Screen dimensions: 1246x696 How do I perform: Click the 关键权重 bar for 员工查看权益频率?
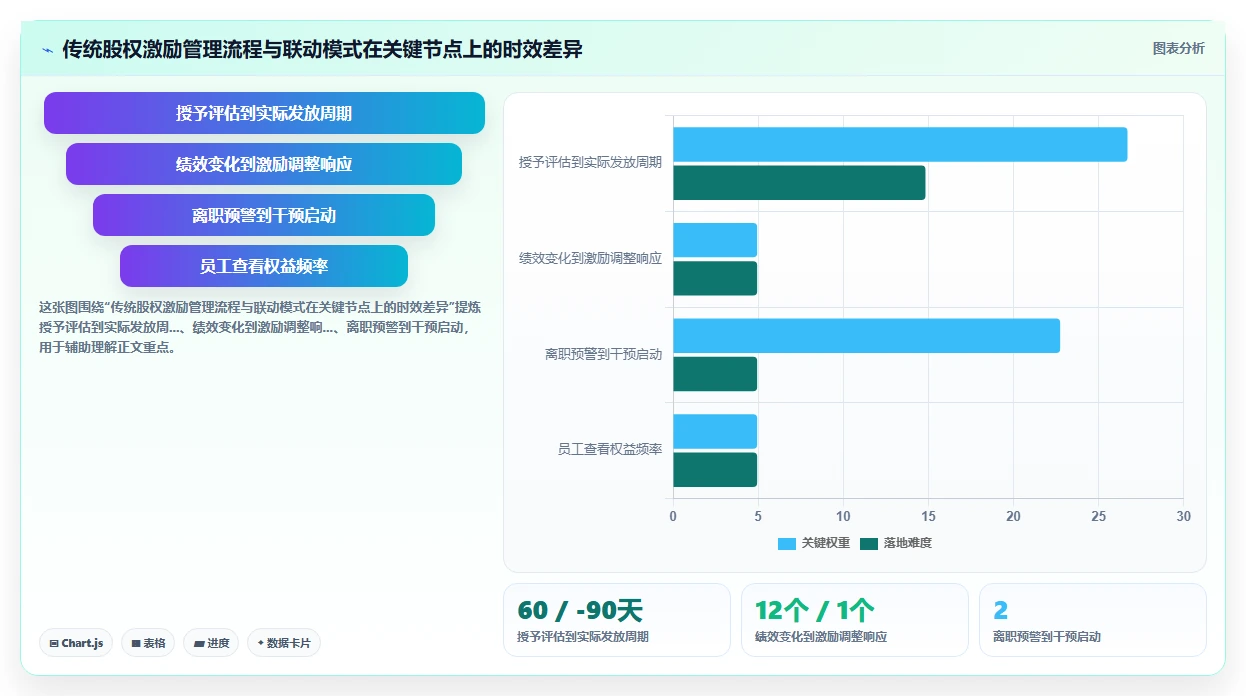point(715,431)
